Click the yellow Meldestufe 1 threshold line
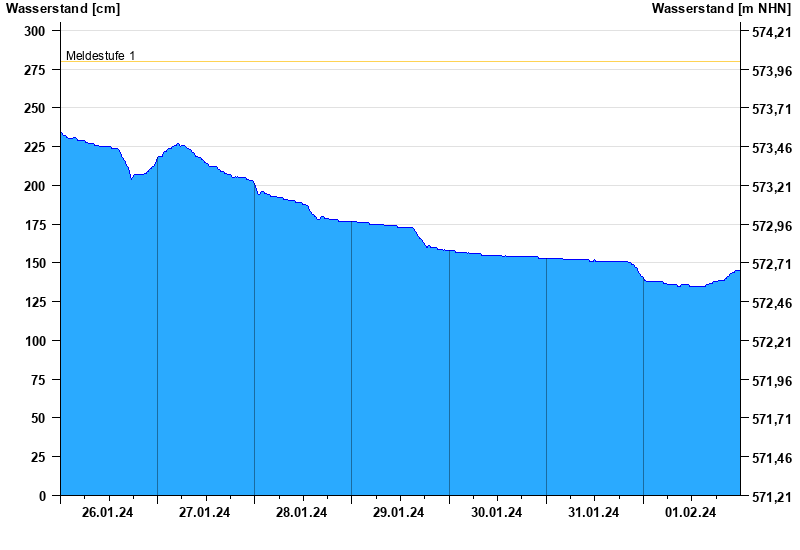Image resolution: width=800 pixels, height=550 pixels. 400,62
